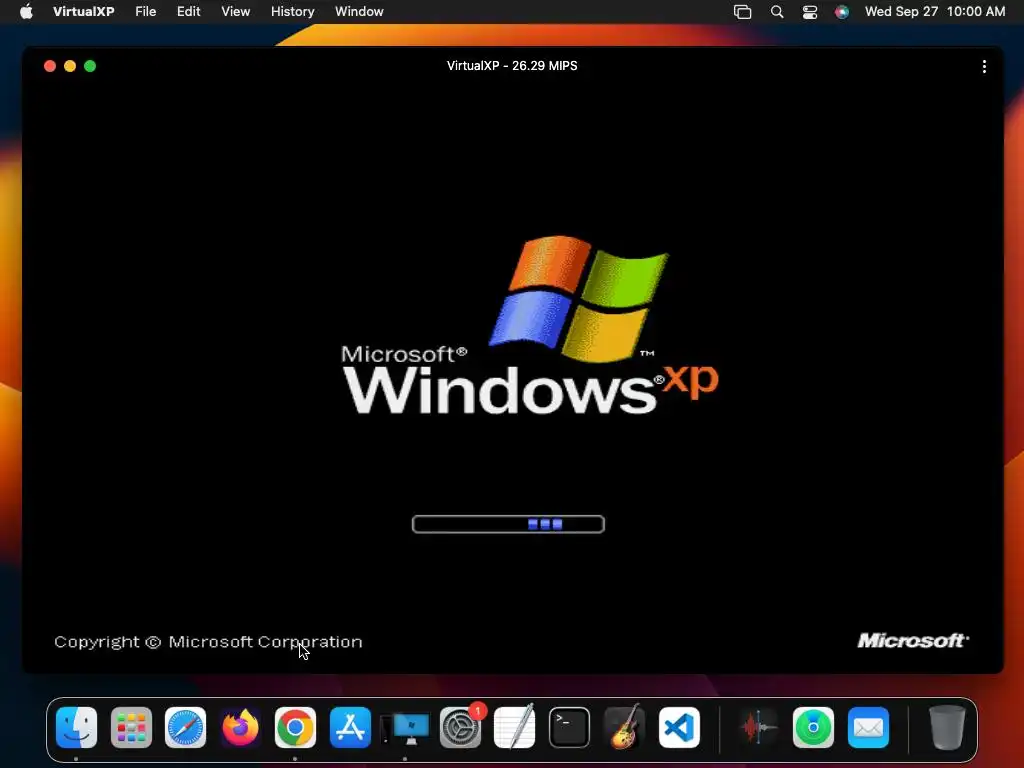Click the Microsoft logo at bottom right
This screenshot has height=768, width=1024.
(x=913, y=641)
